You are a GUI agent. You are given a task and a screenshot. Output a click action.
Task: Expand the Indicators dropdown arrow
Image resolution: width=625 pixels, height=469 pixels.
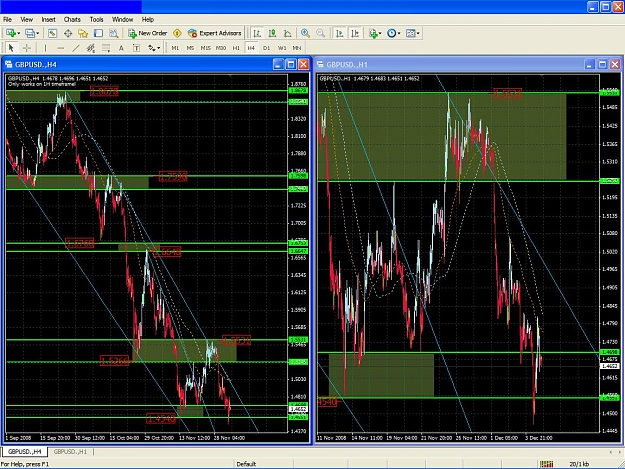tap(380, 33)
